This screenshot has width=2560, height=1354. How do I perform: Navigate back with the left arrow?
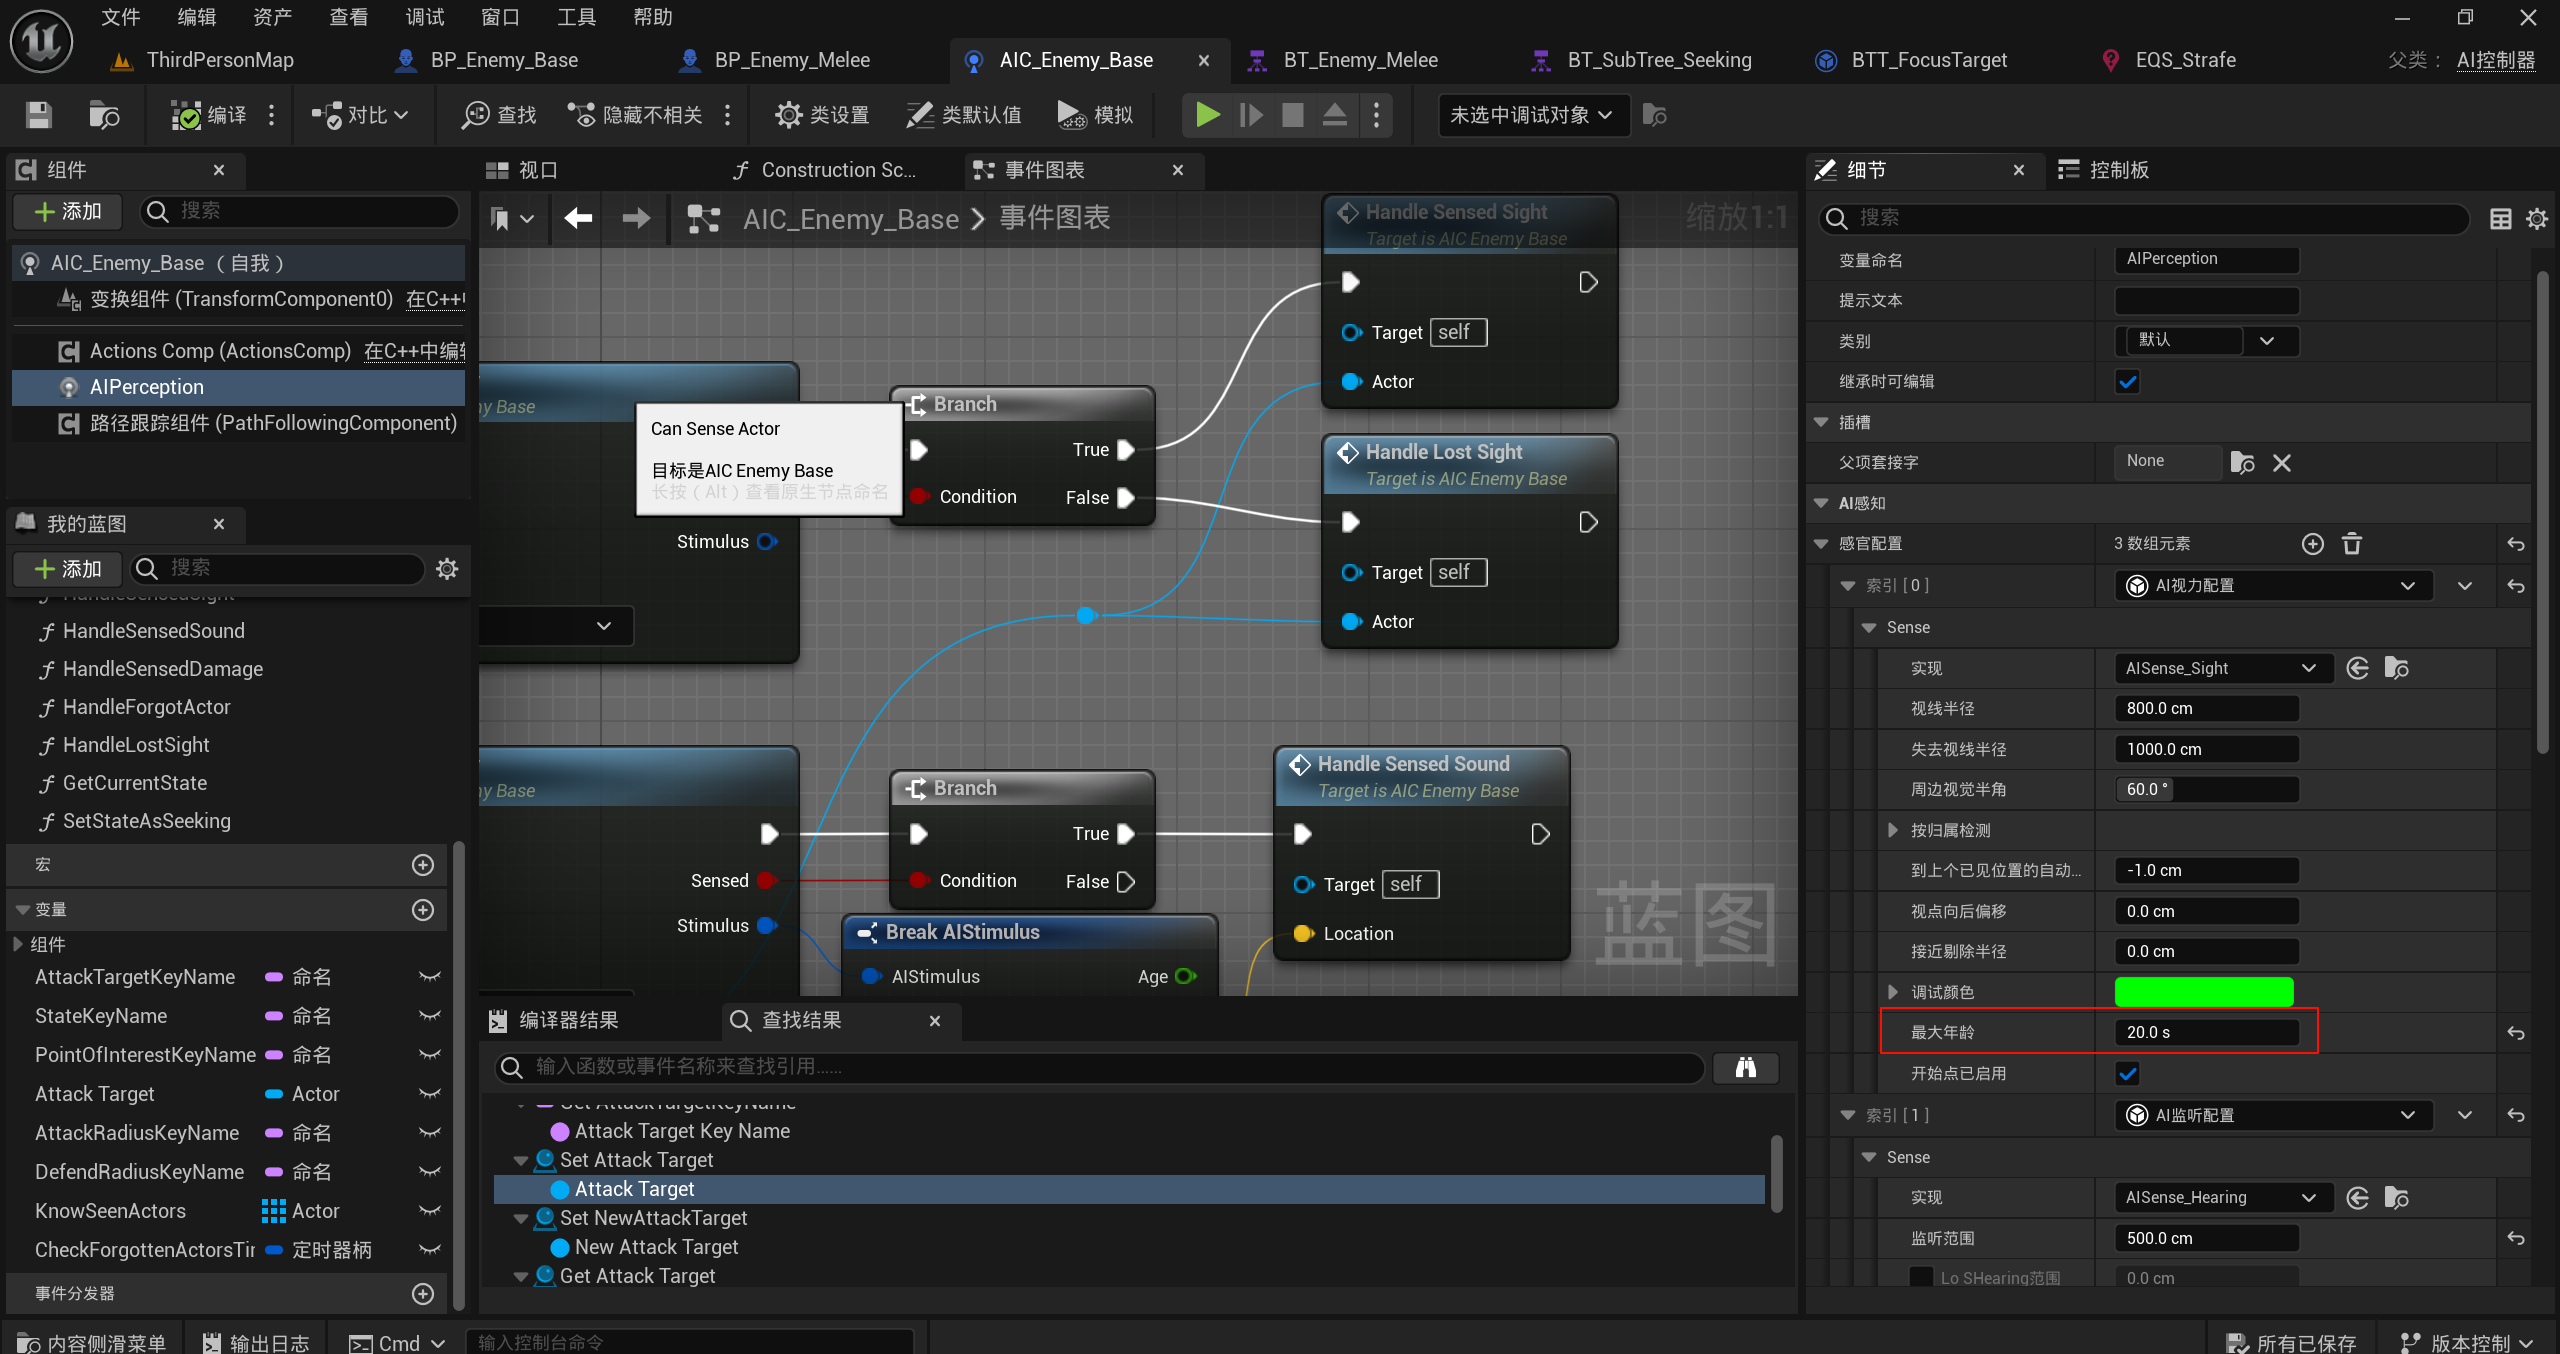(x=578, y=218)
